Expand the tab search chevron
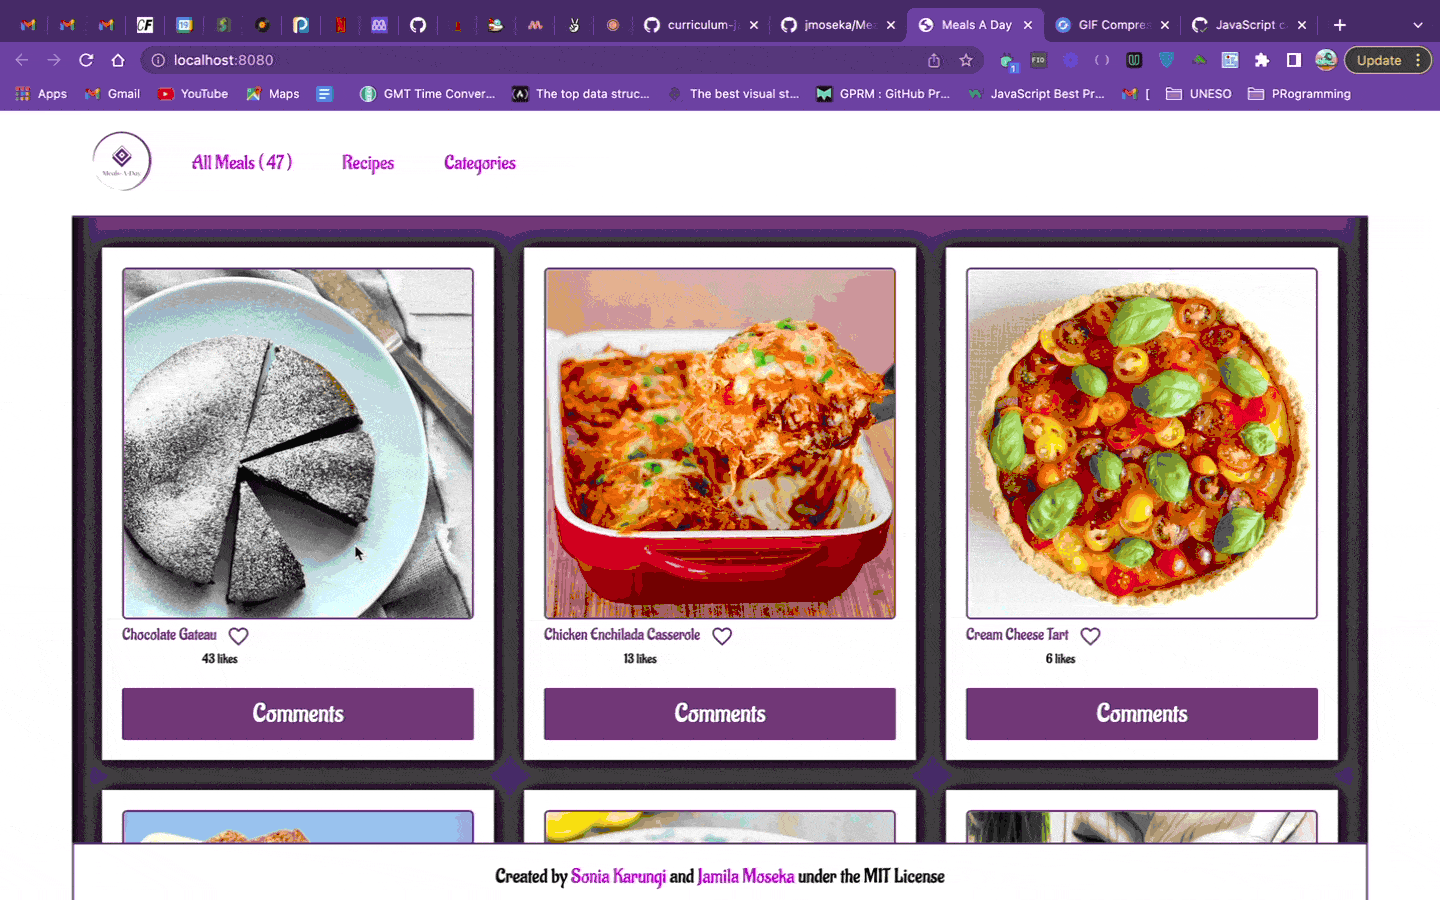The image size is (1440, 900). click(1417, 25)
